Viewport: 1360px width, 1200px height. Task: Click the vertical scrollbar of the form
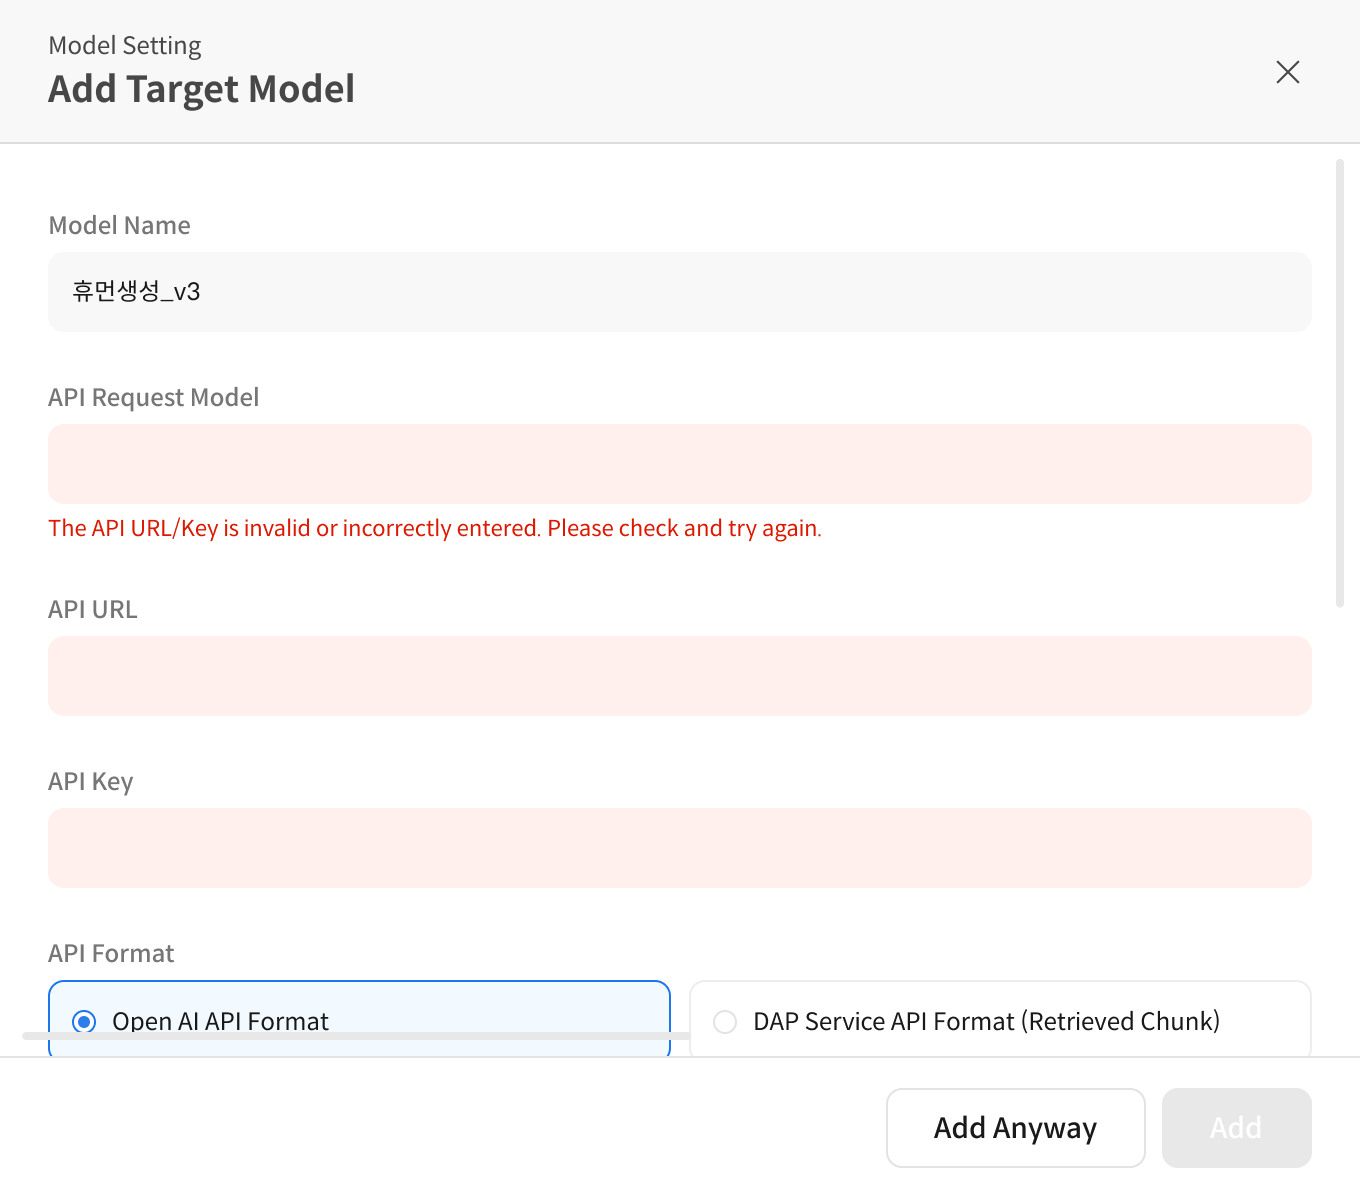(1340, 383)
